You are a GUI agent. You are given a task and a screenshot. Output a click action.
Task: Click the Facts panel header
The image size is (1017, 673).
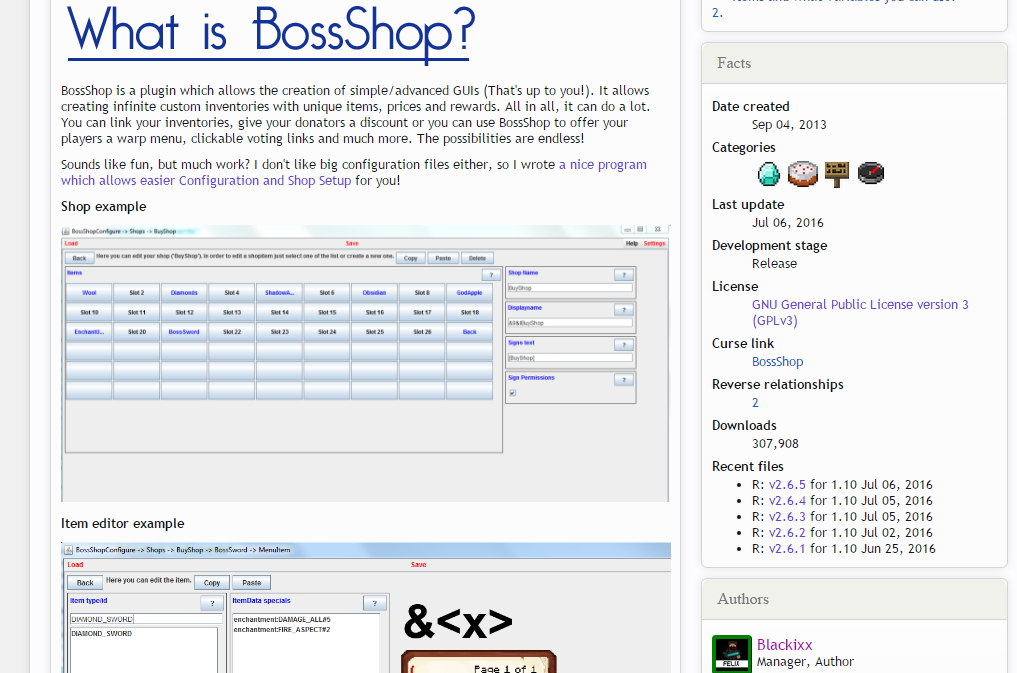(x=854, y=63)
